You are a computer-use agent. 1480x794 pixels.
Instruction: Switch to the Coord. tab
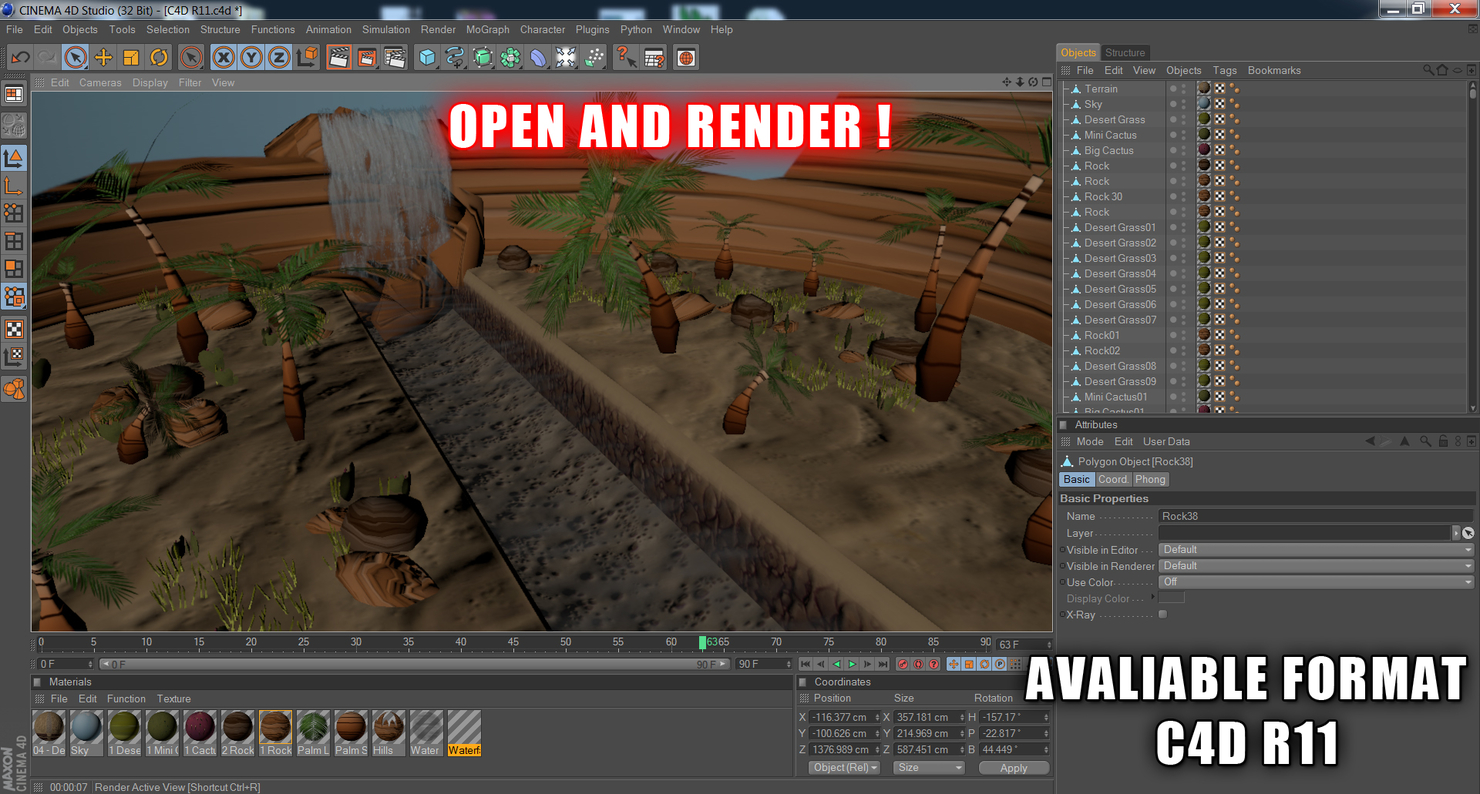(1113, 480)
